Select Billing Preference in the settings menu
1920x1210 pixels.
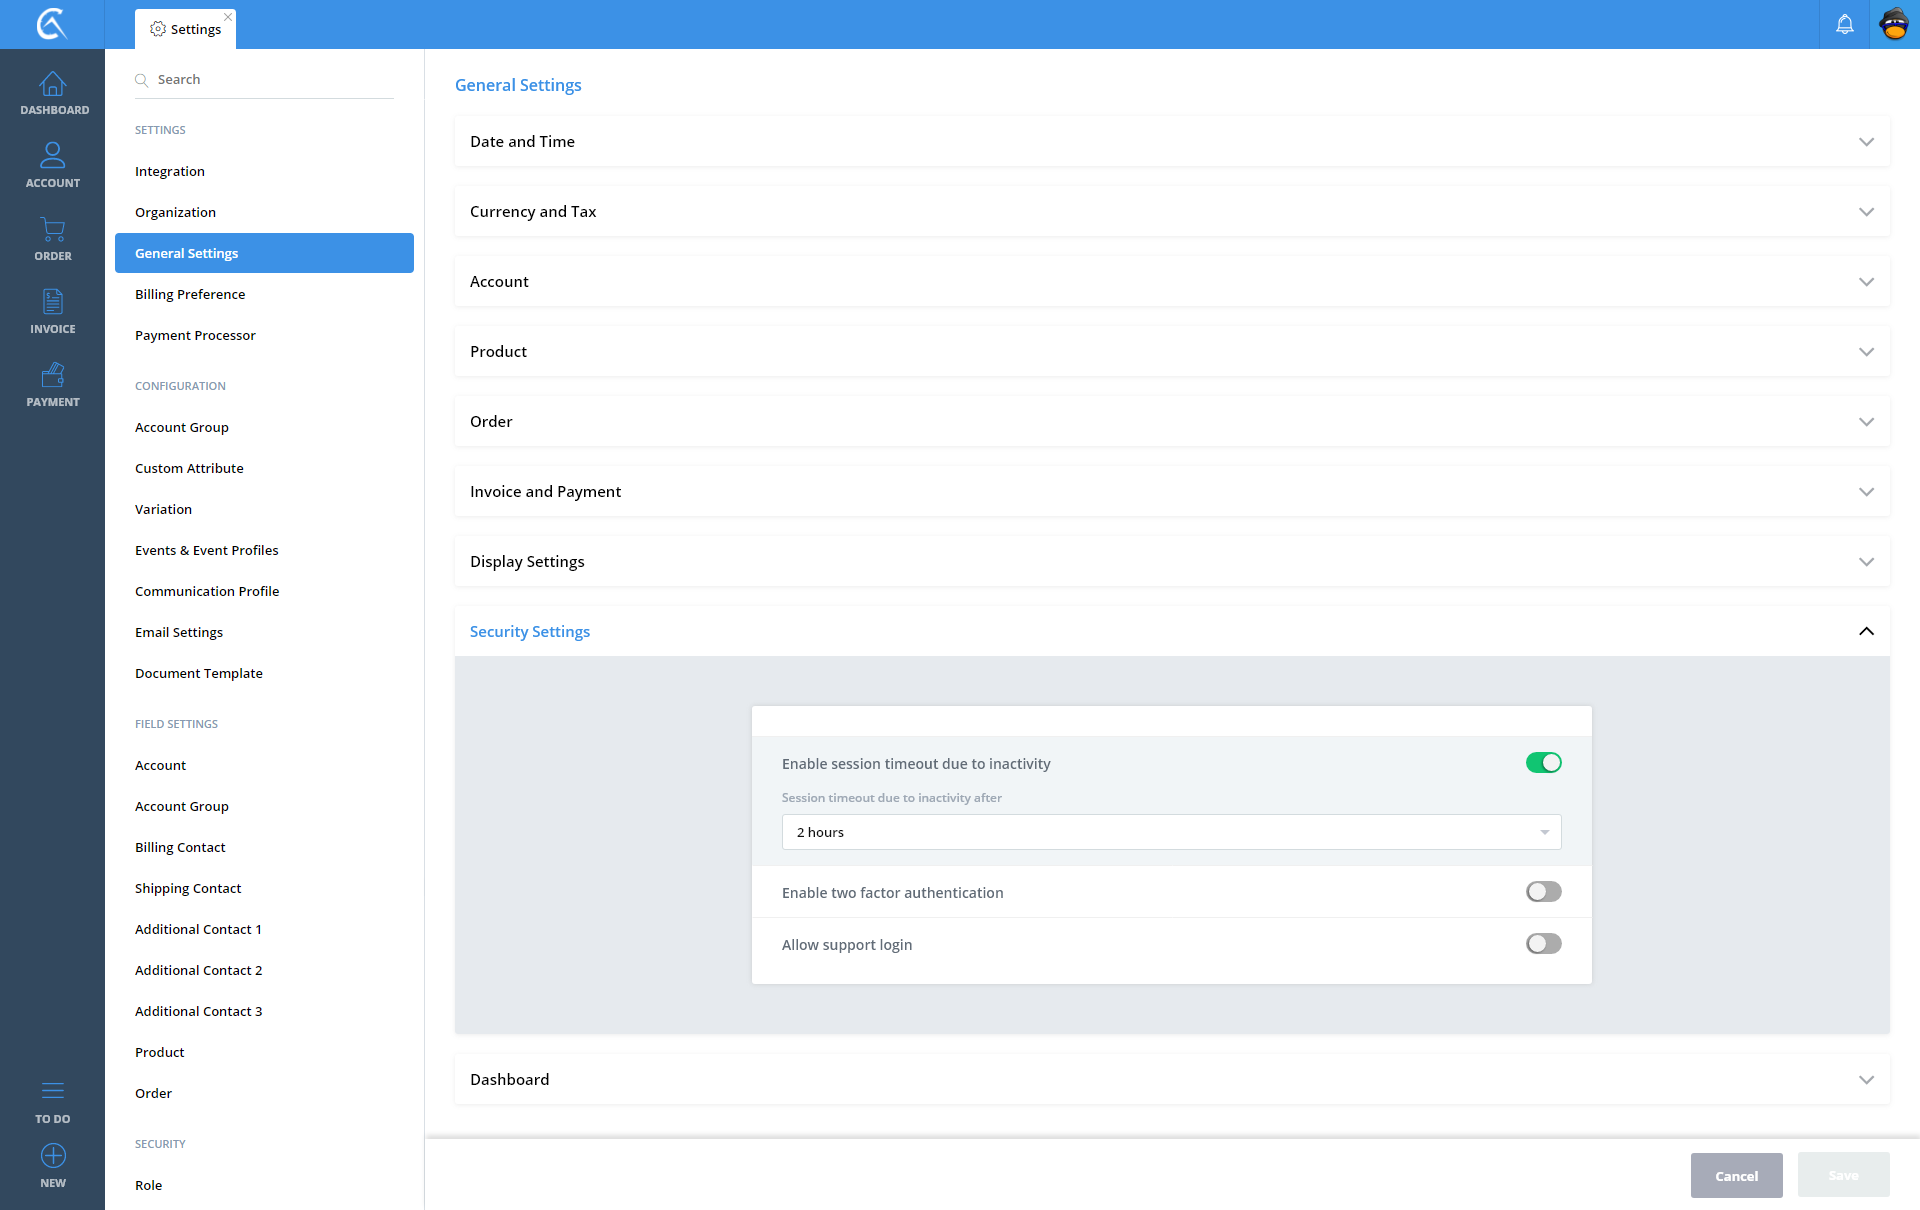click(190, 294)
